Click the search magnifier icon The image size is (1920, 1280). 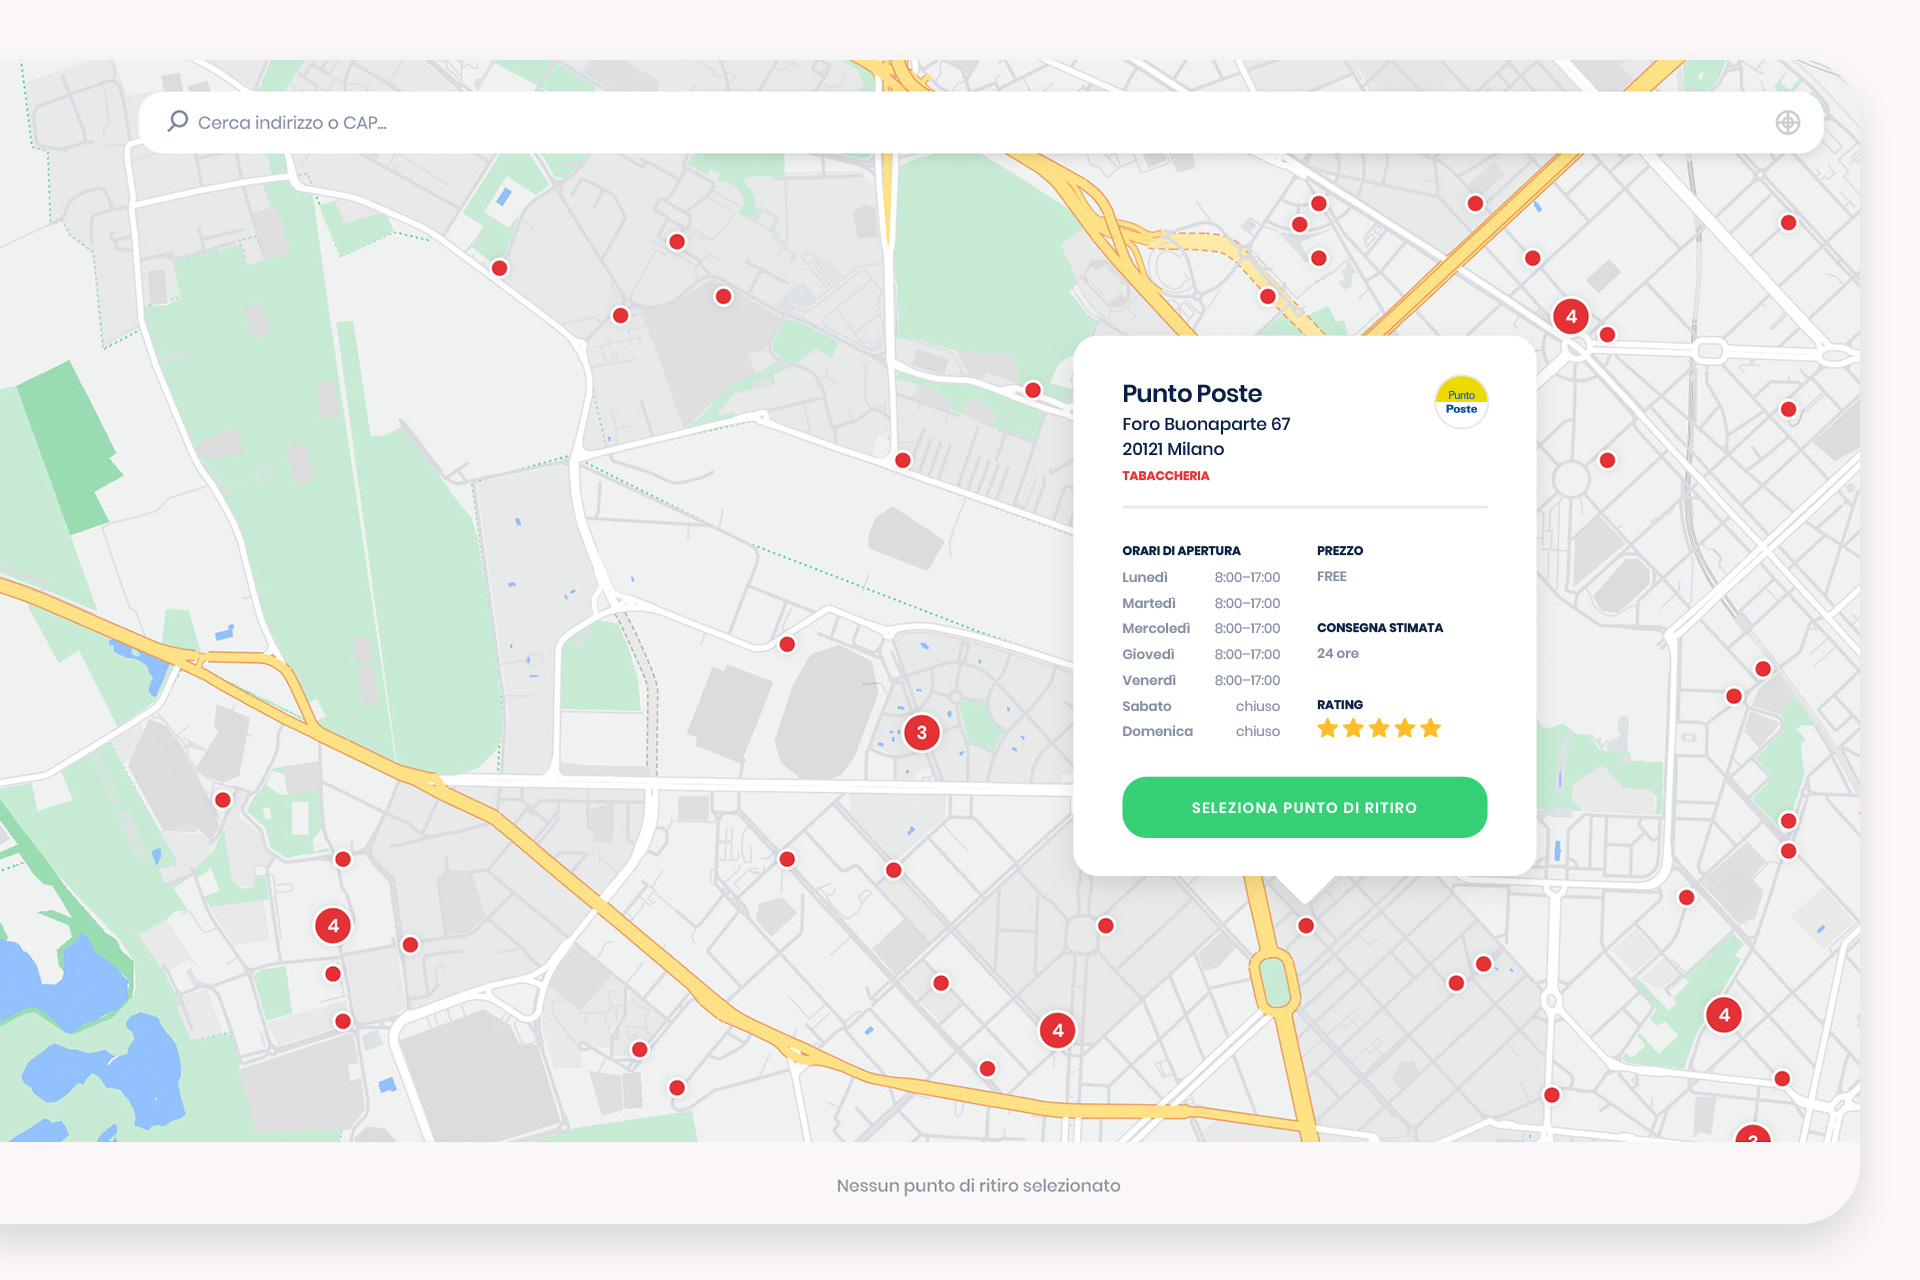tap(178, 121)
